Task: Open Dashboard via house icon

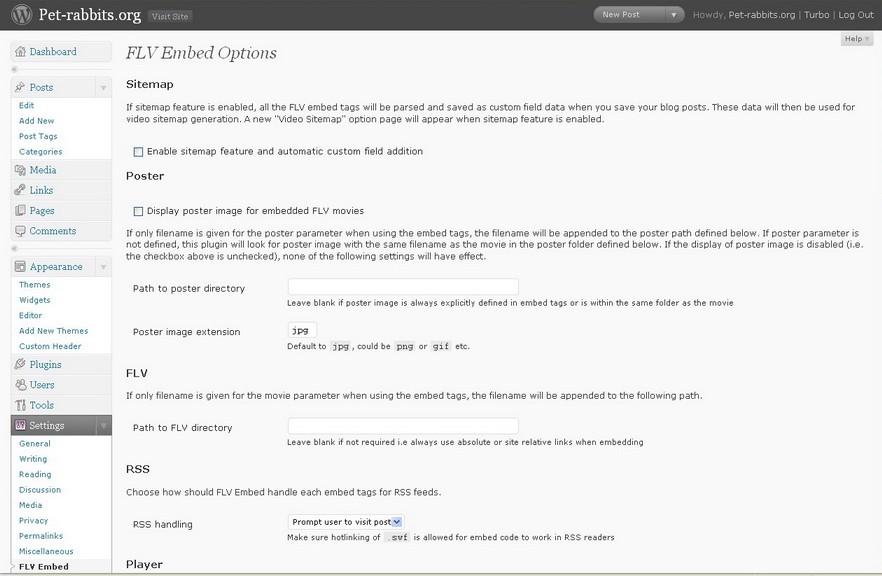Action: pos(20,52)
